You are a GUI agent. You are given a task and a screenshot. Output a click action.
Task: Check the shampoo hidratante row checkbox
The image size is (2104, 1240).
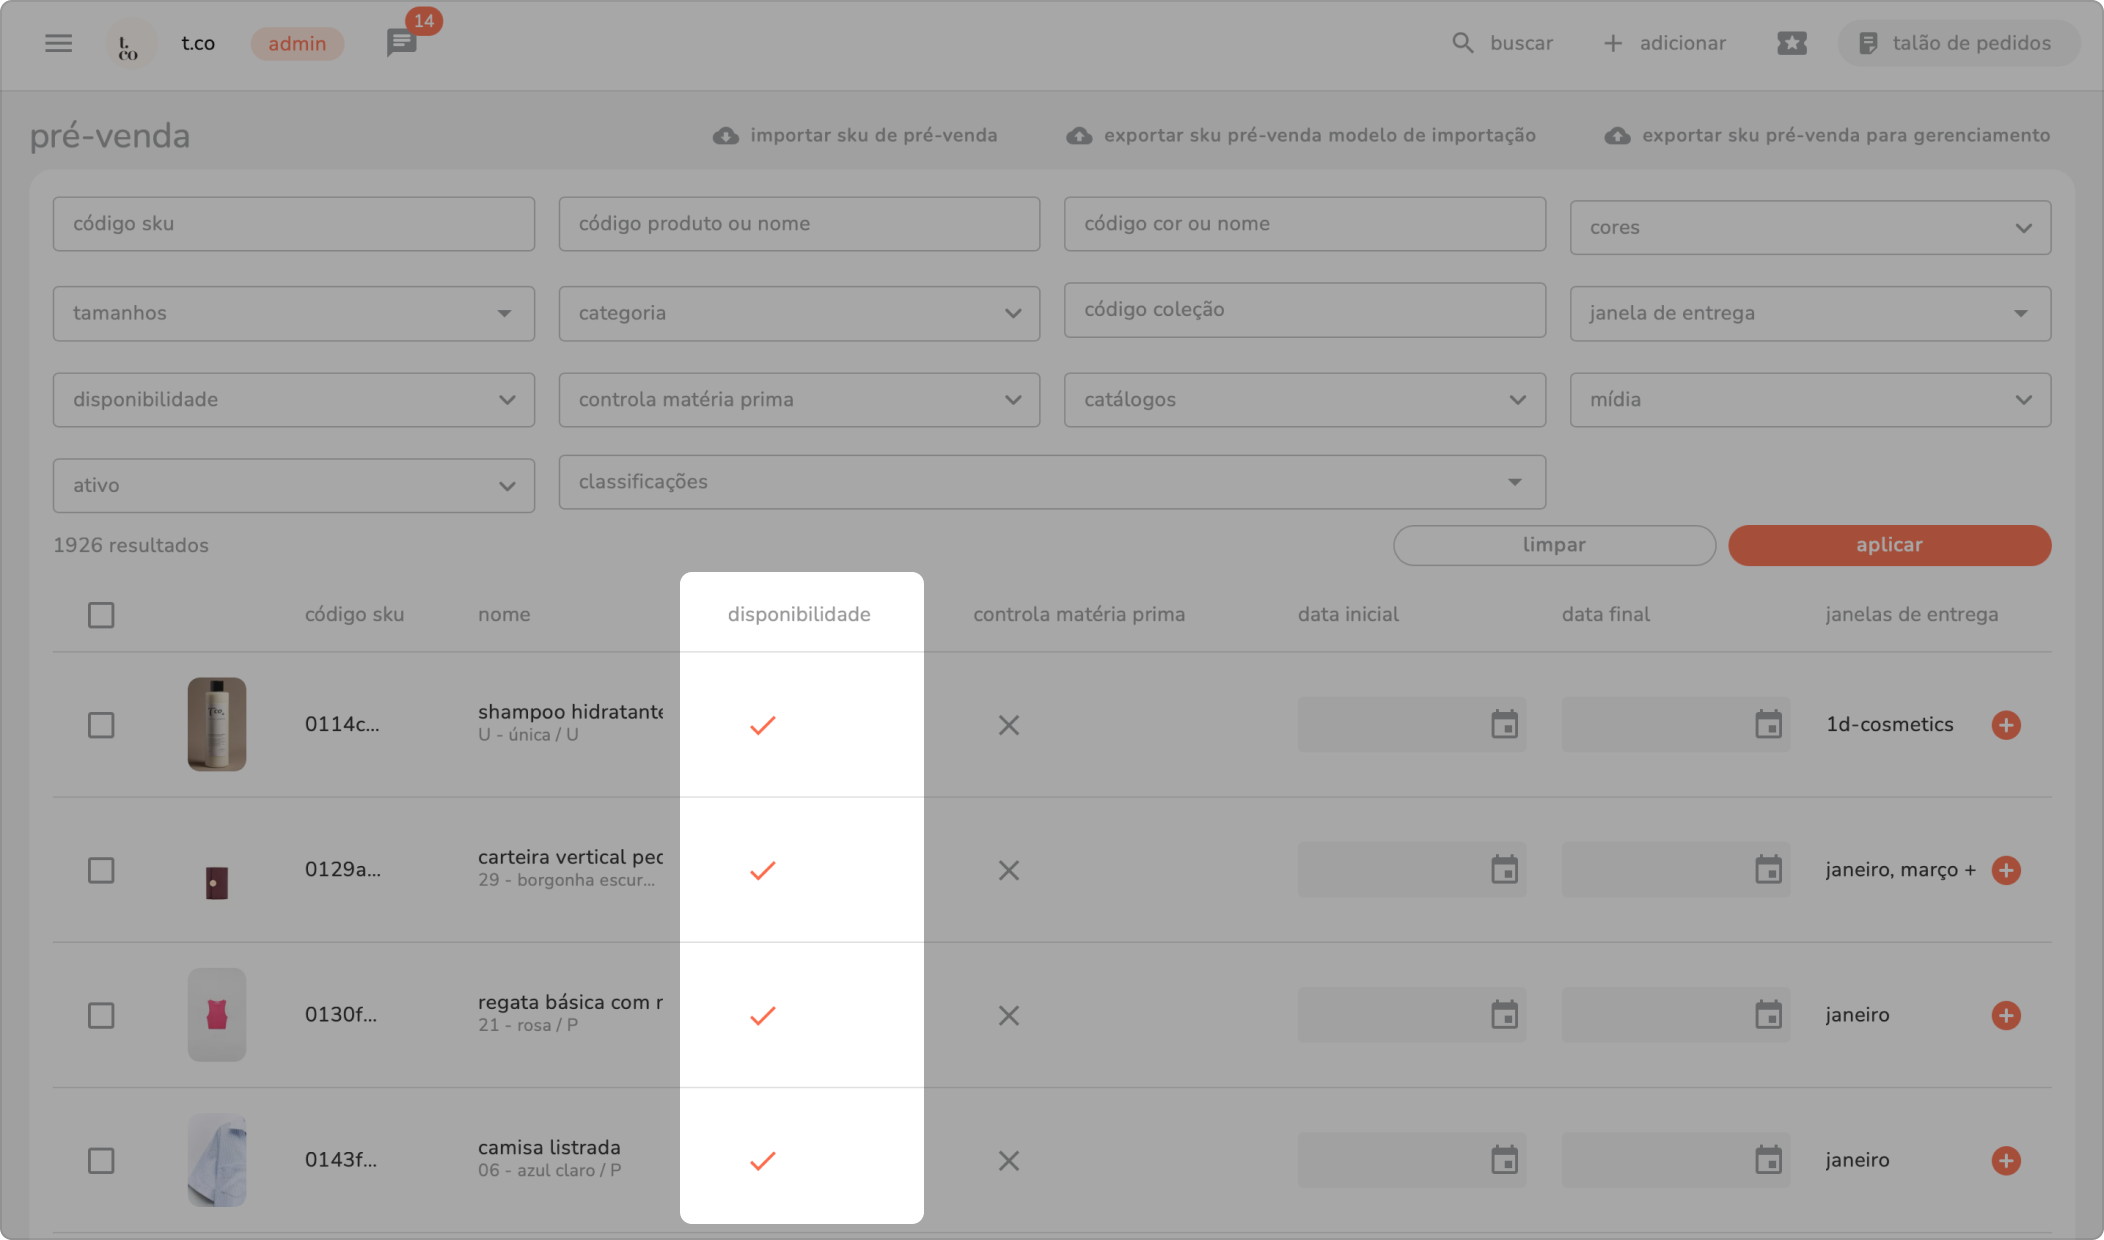pos(101,725)
